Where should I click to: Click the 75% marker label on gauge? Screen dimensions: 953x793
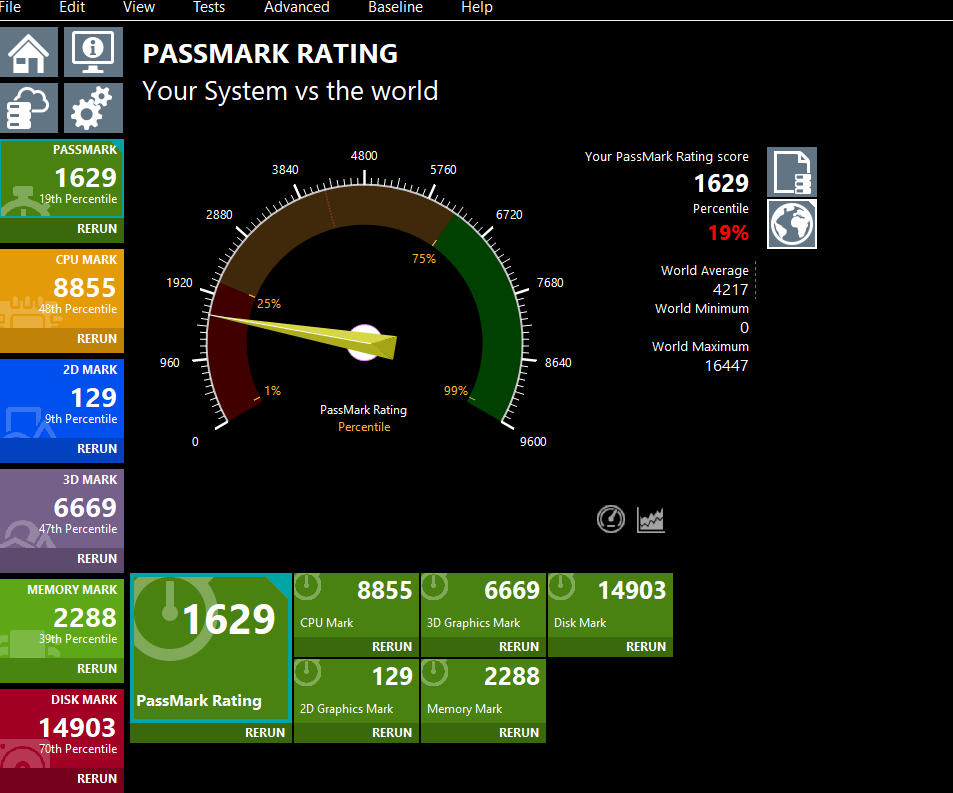point(424,259)
